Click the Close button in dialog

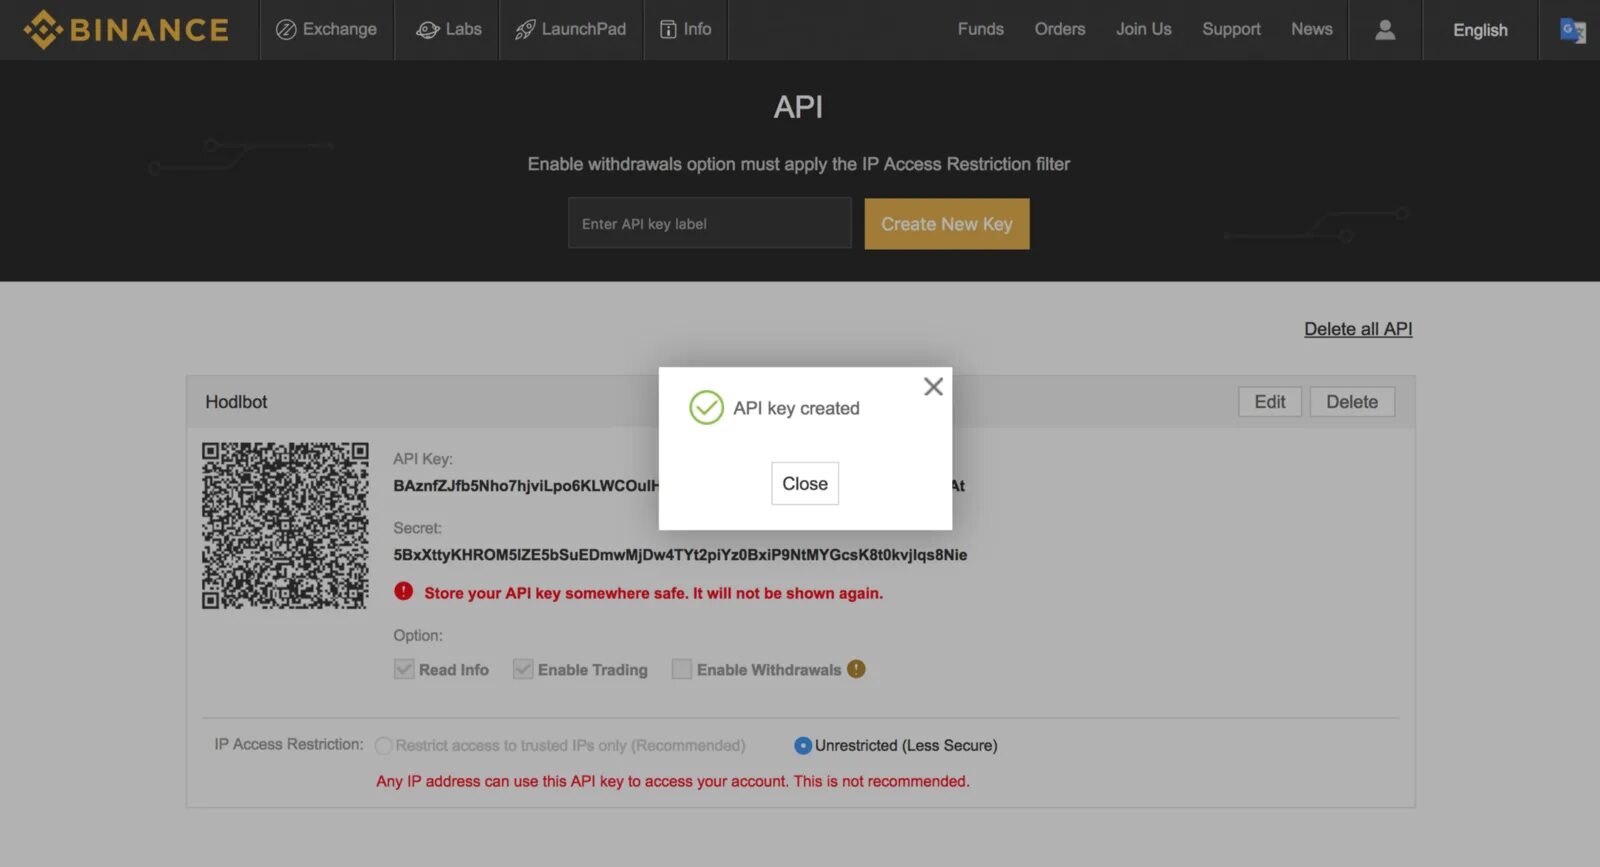tap(805, 483)
